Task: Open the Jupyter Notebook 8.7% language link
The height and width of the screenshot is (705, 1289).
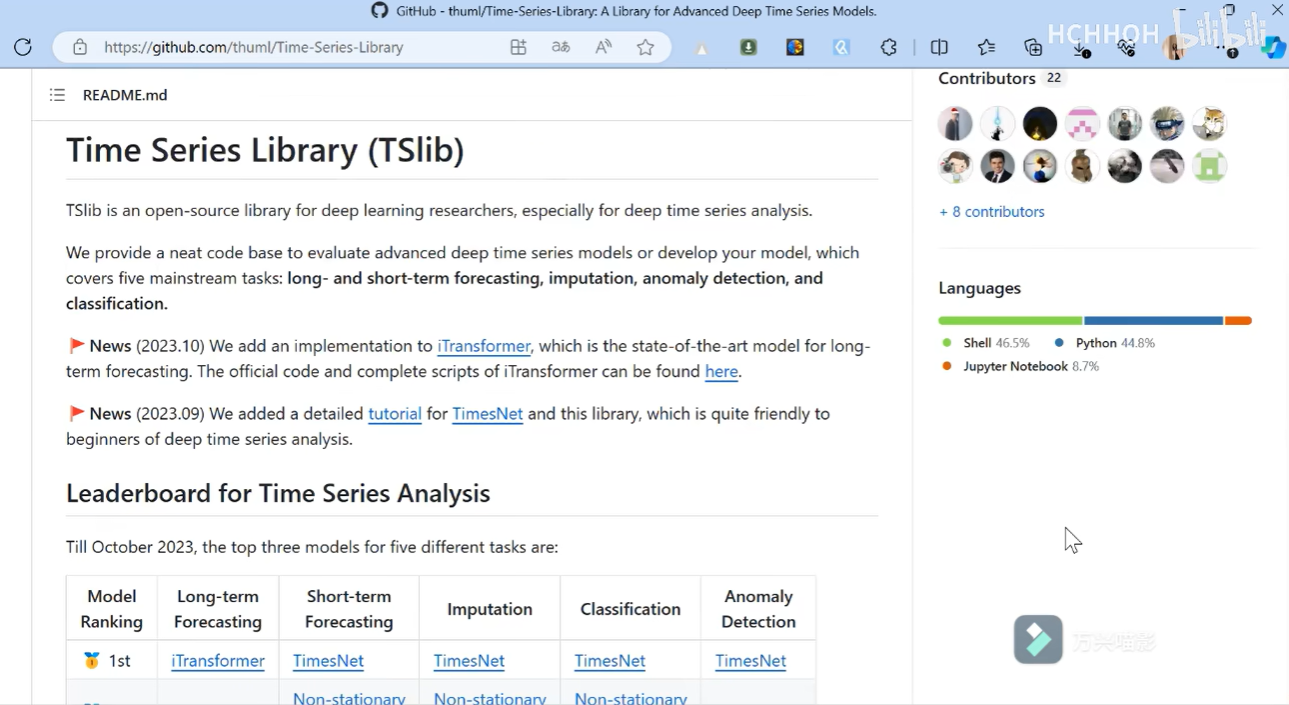Action: (1020, 367)
